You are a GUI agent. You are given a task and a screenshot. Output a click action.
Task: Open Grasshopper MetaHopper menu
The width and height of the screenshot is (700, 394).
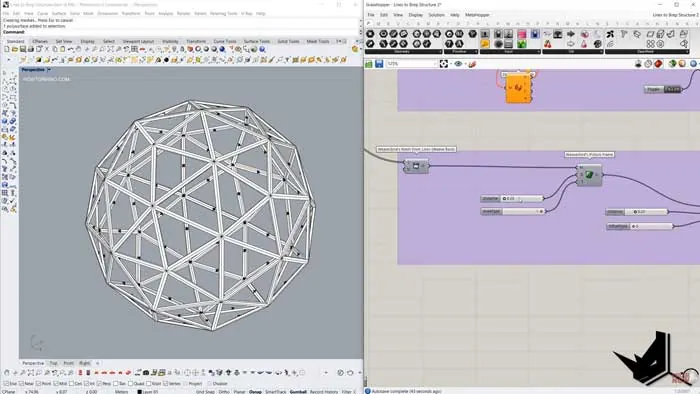[477, 15]
